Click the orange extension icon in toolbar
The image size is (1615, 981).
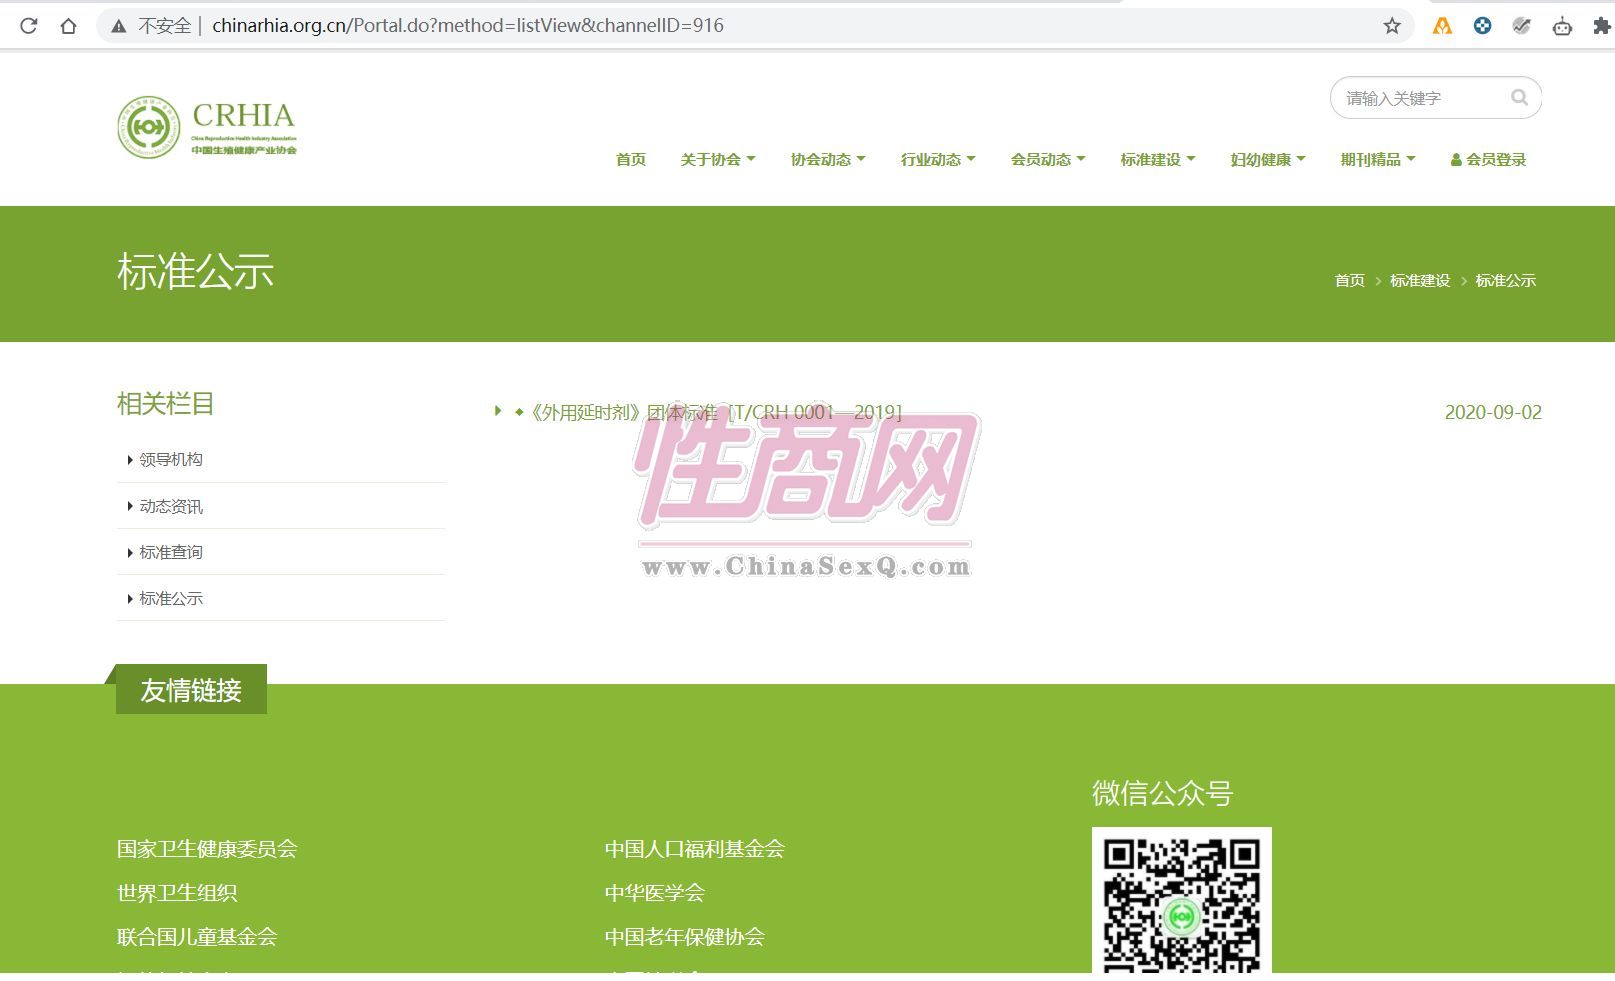[1441, 26]
